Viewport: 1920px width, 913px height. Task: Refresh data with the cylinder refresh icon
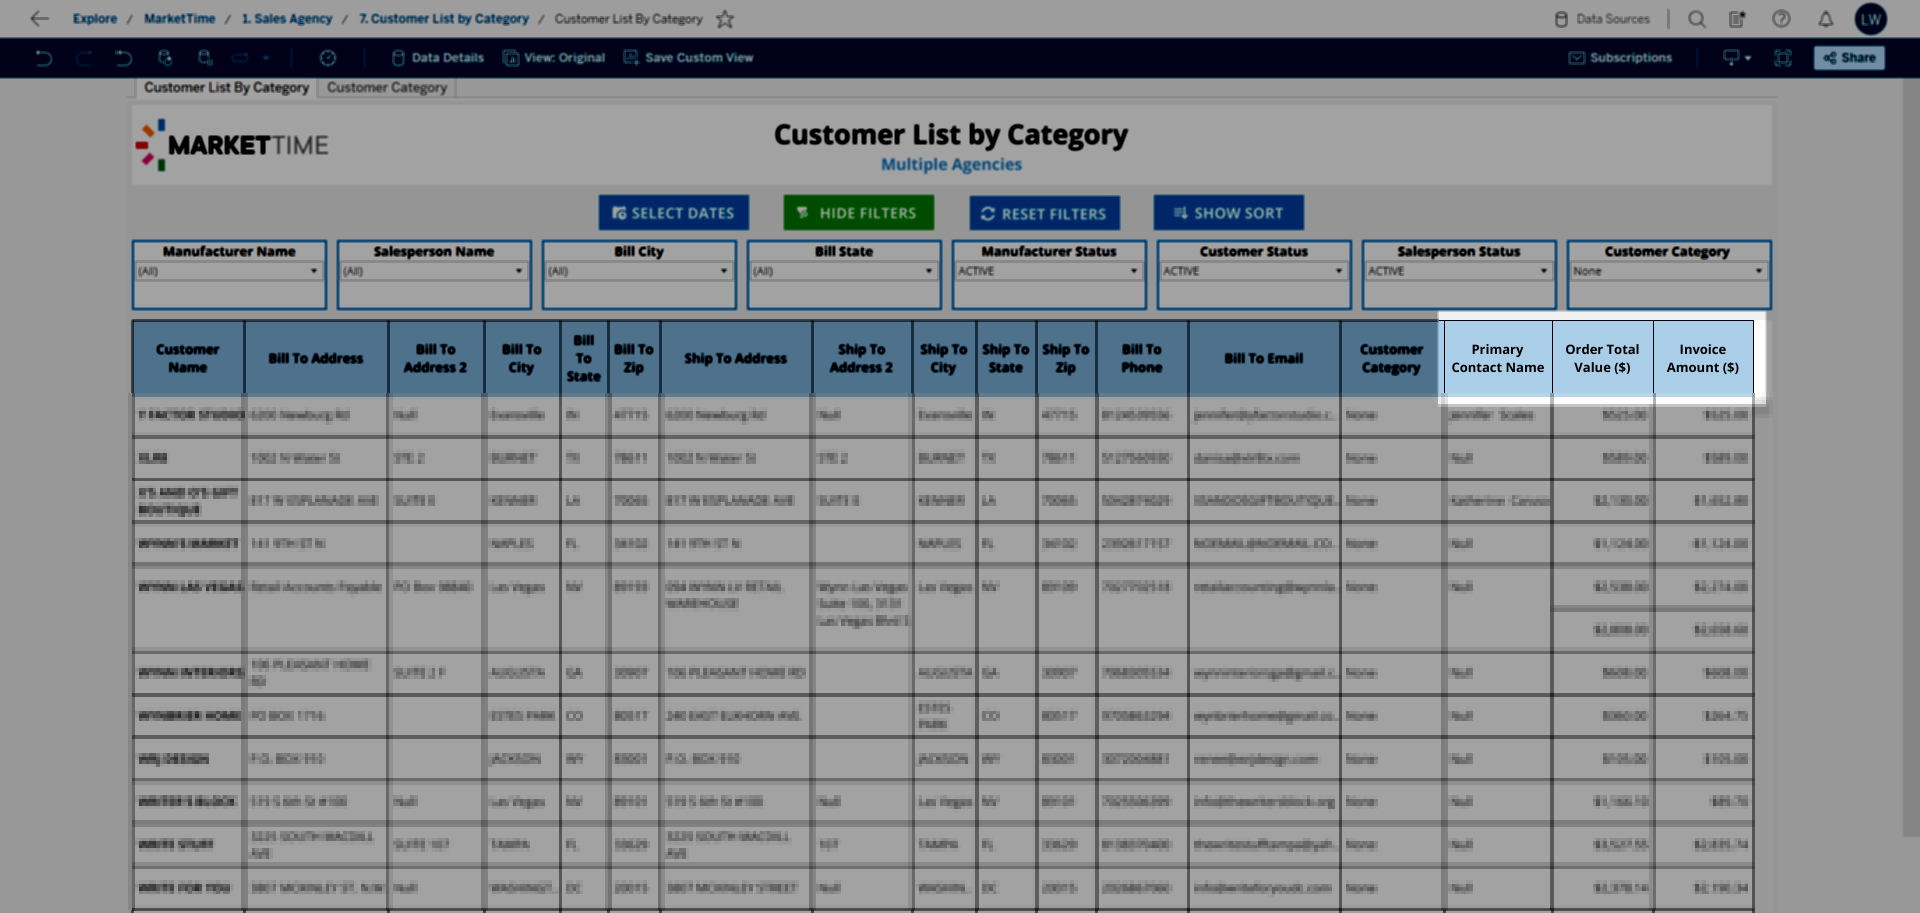coord(165,58)
